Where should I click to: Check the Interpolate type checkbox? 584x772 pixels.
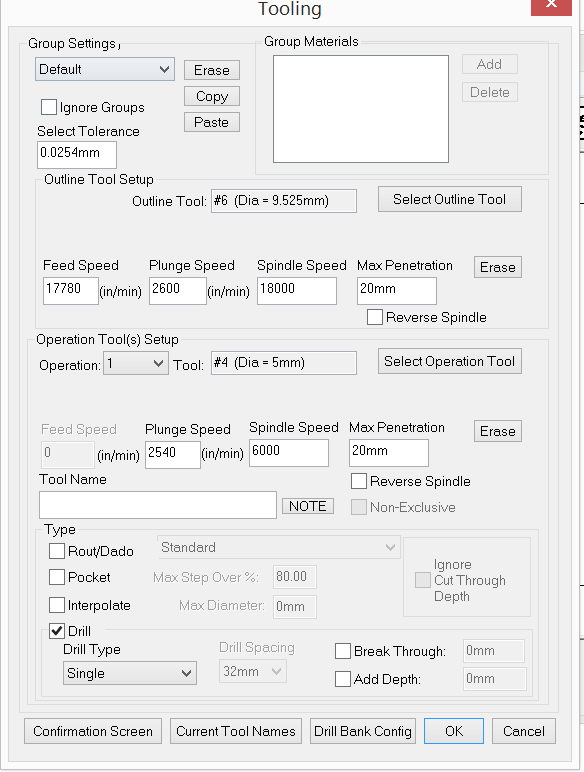pos(57,605)
